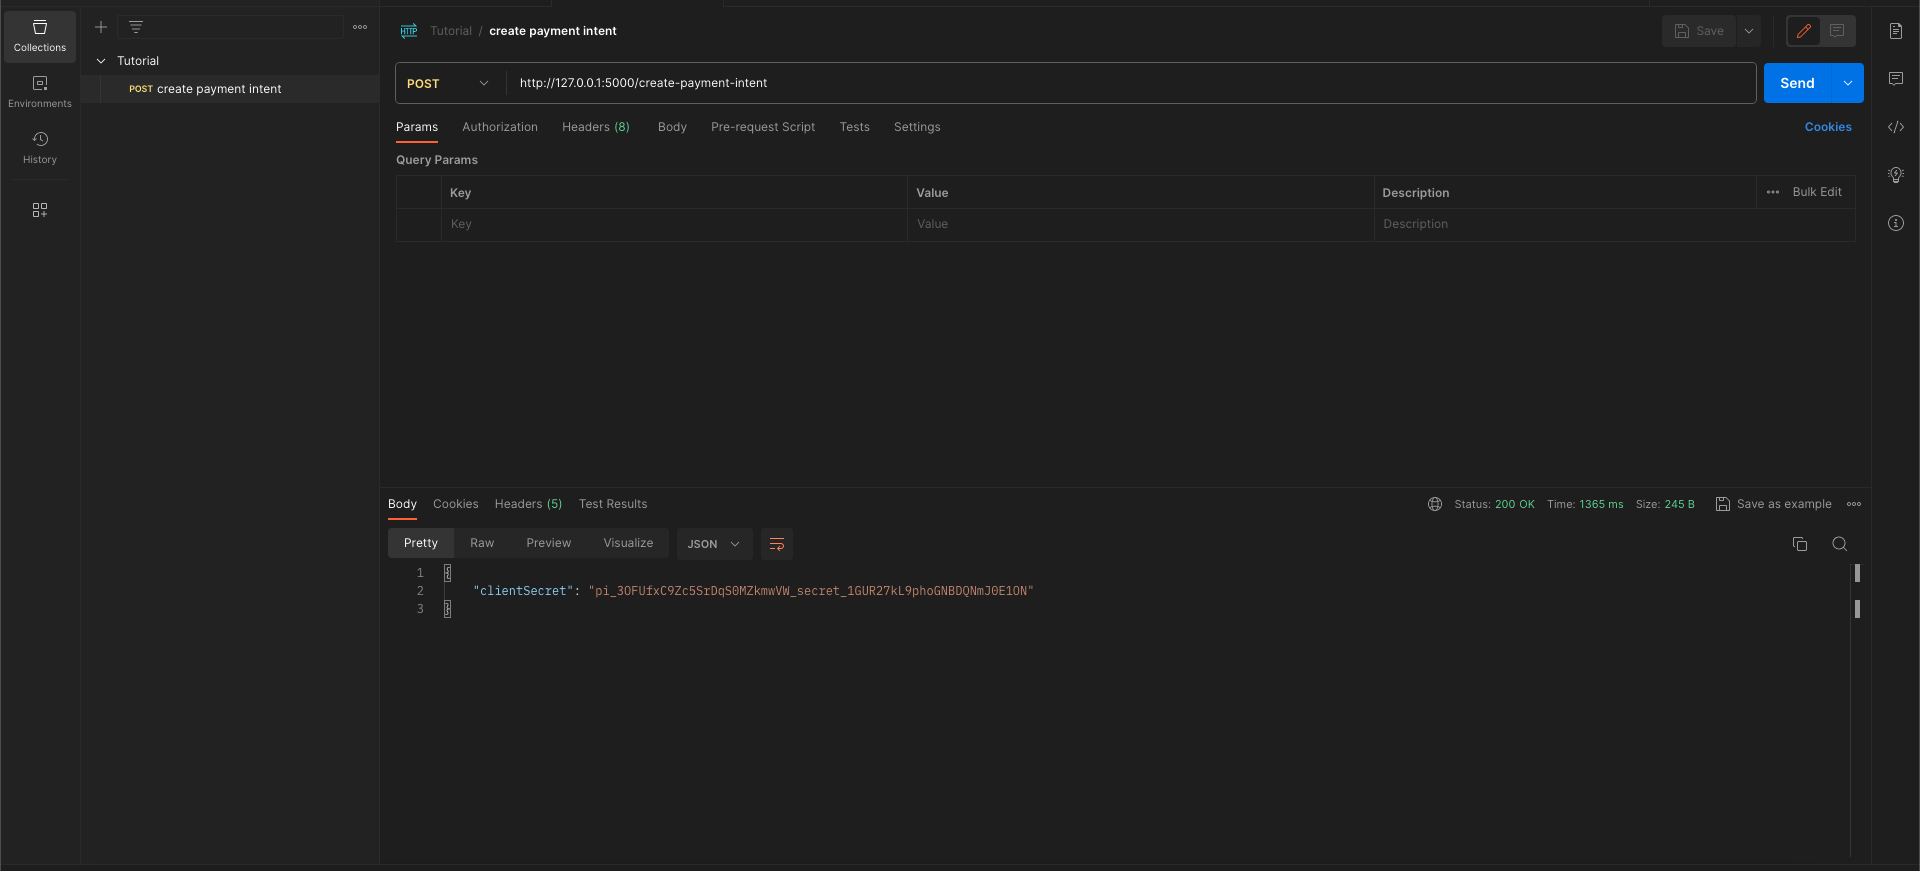Select Preview response view
Image resolution: width=1920 pixels, height=871 pixels.
(549, 543)
